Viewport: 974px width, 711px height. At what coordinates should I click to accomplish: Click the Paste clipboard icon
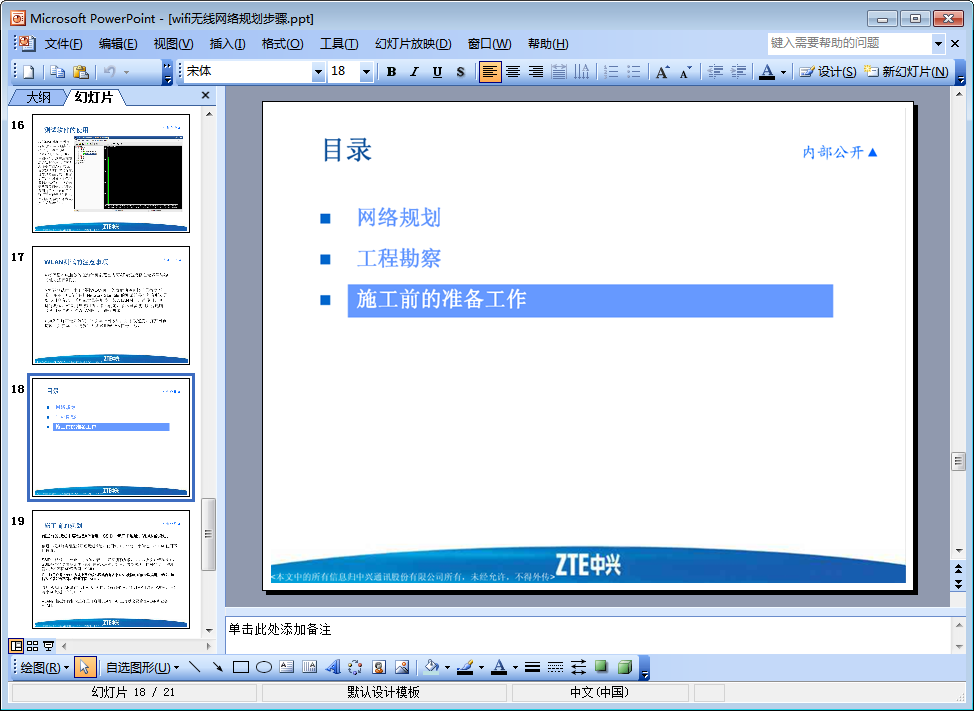coord(81,72)
